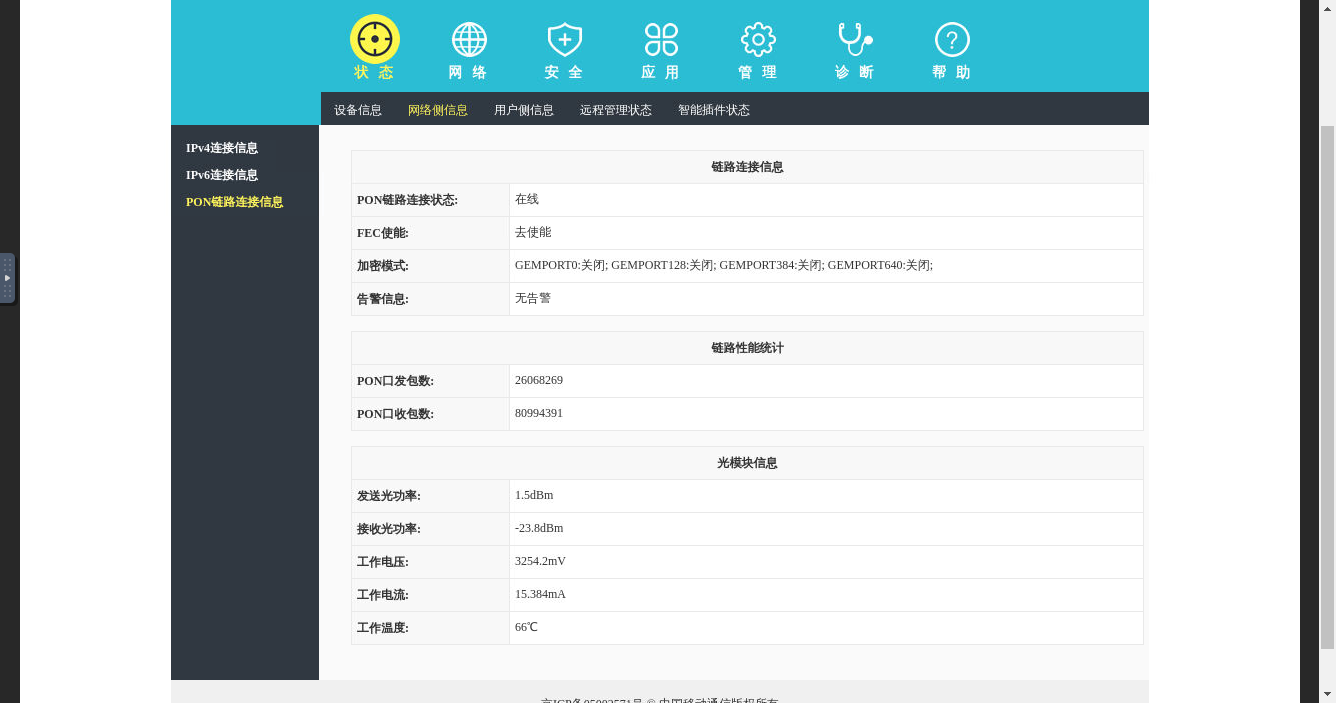The height and width of the screenshot is (703, 1336).
Task: Select voltage value 3254.2mV
Action: 540,561
